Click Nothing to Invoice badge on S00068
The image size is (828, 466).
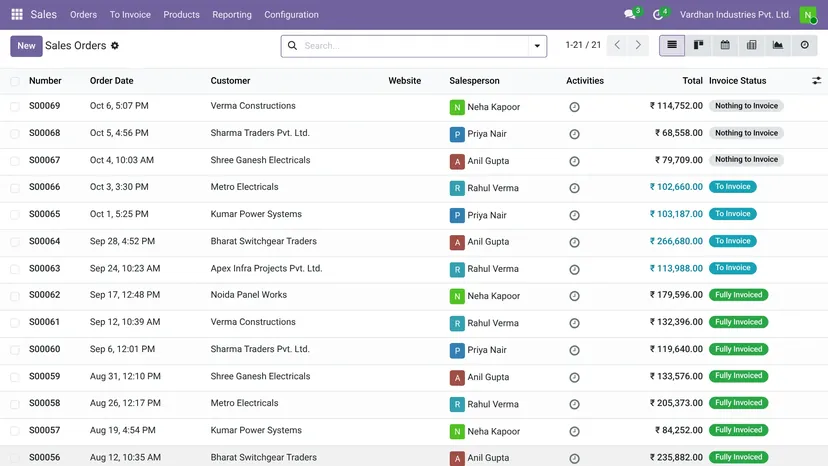746,133
